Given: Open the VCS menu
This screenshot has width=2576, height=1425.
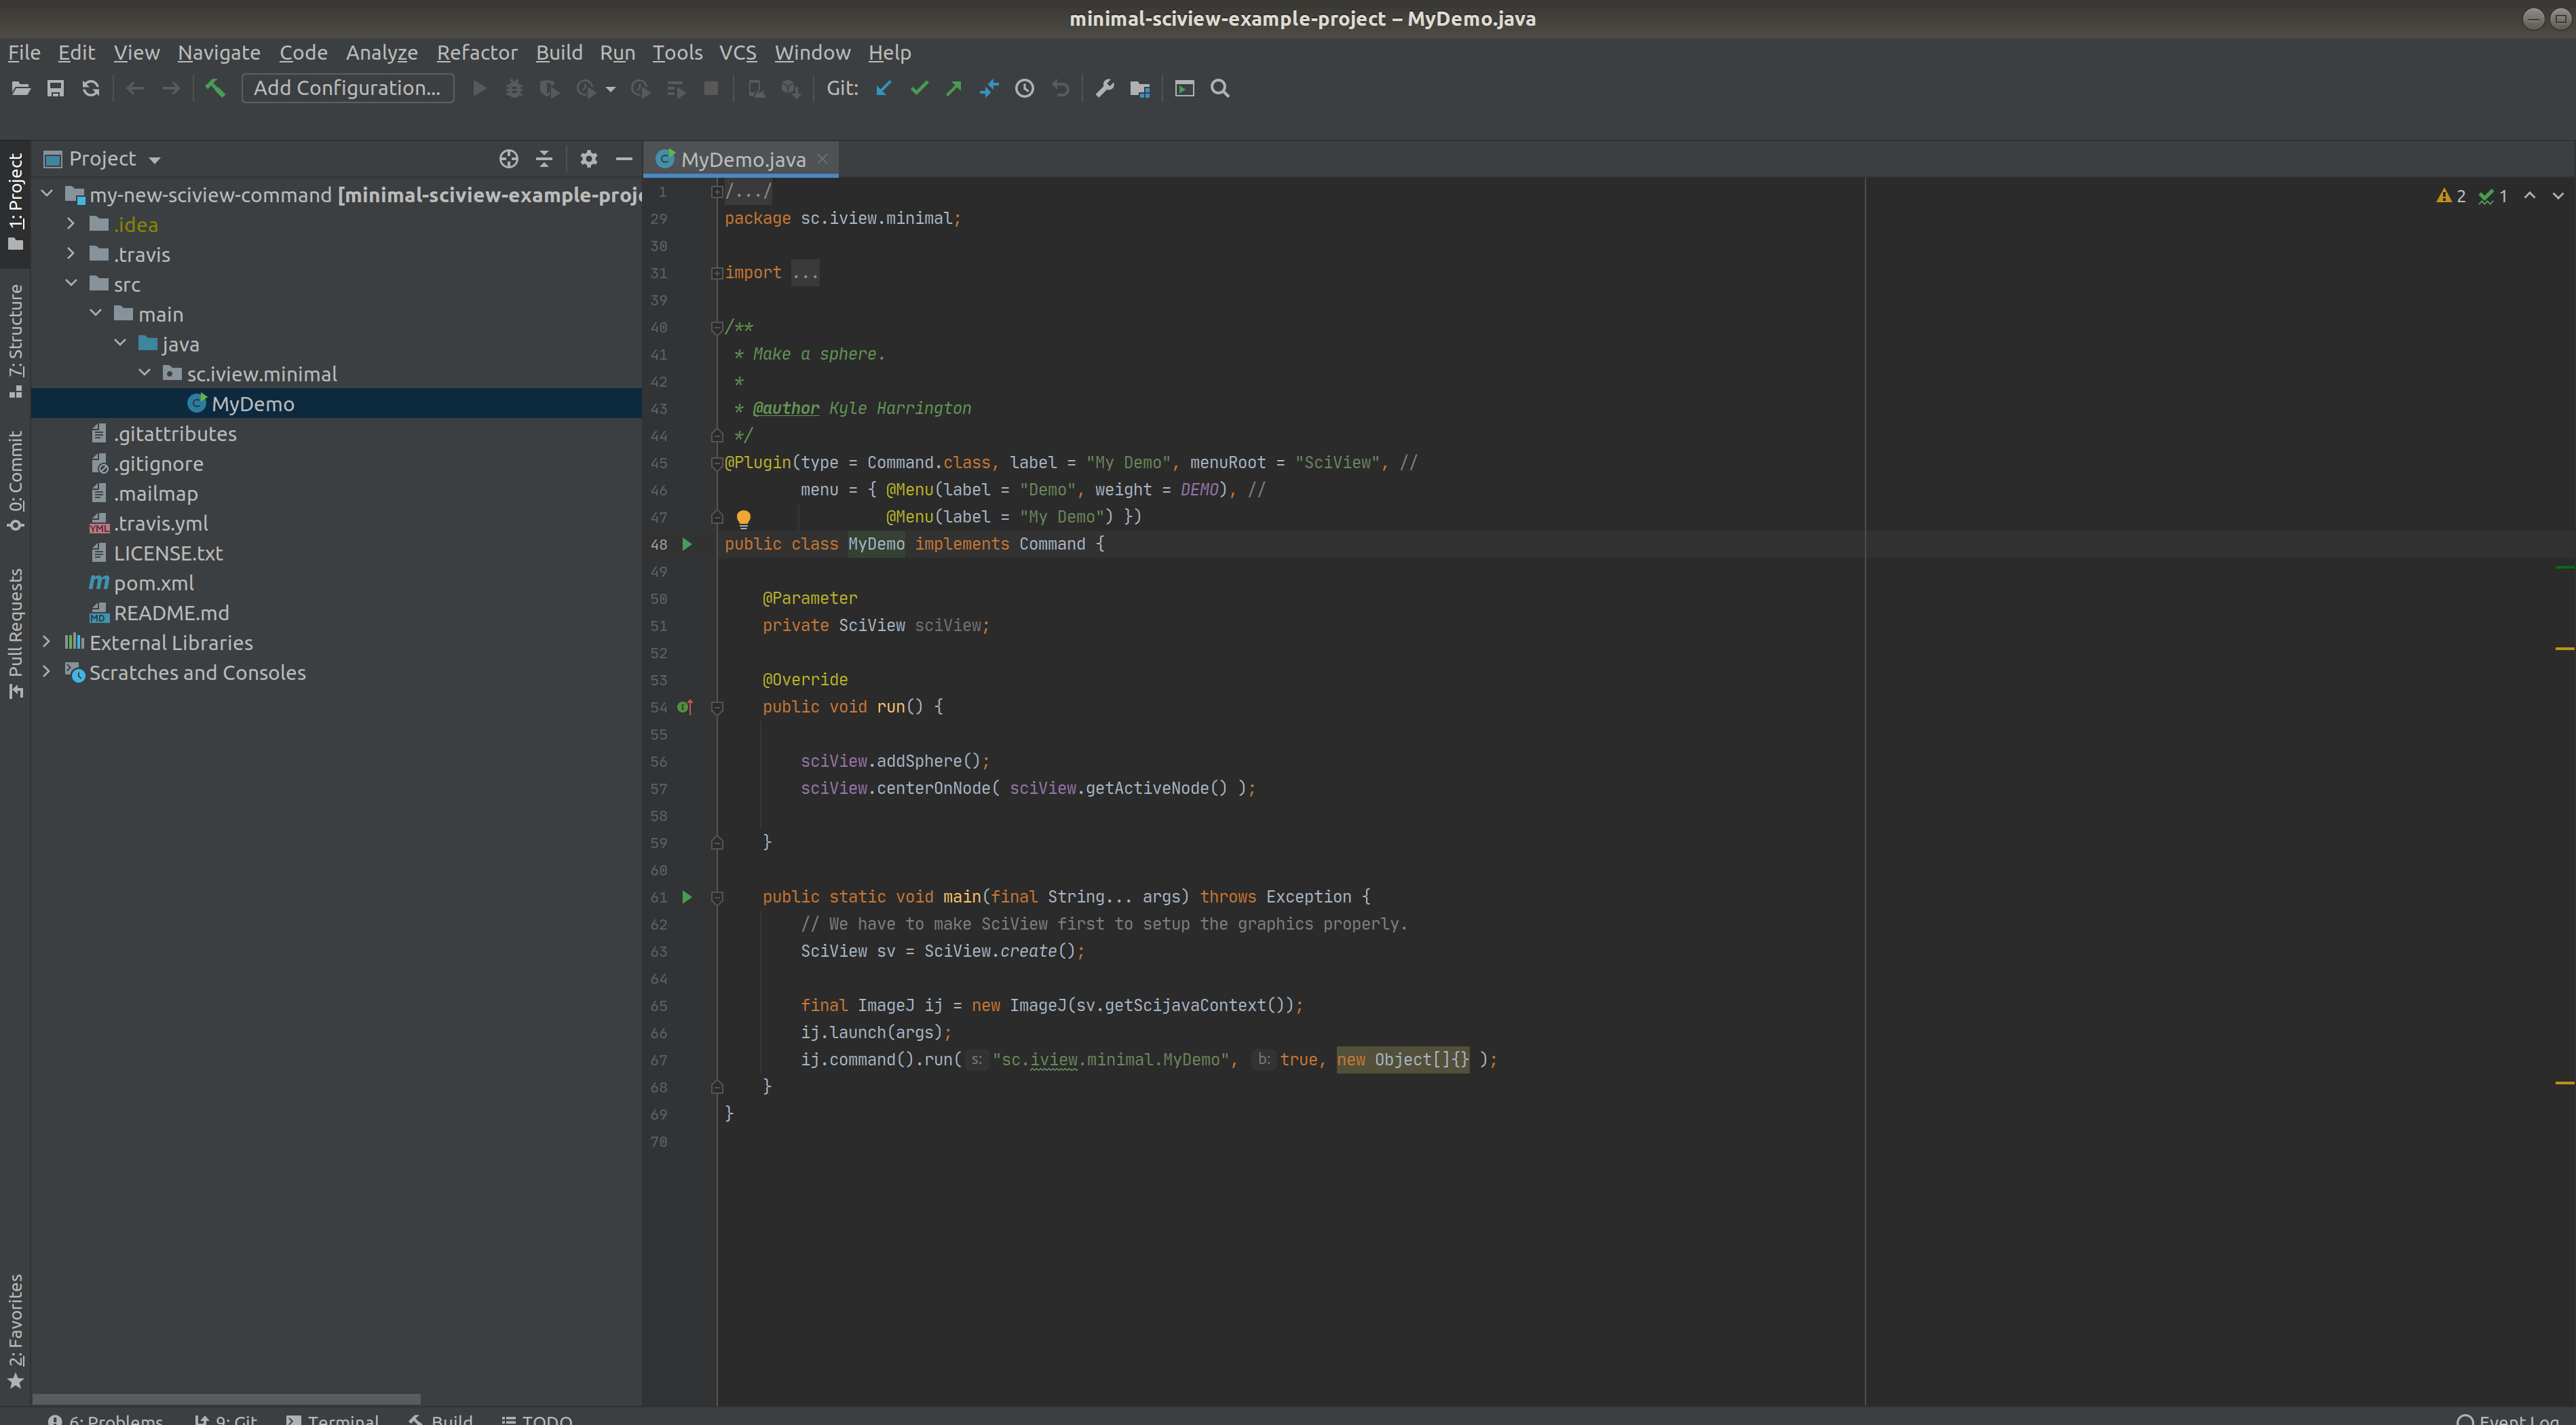Looking at the screenshot, I should tap(738, 53).
